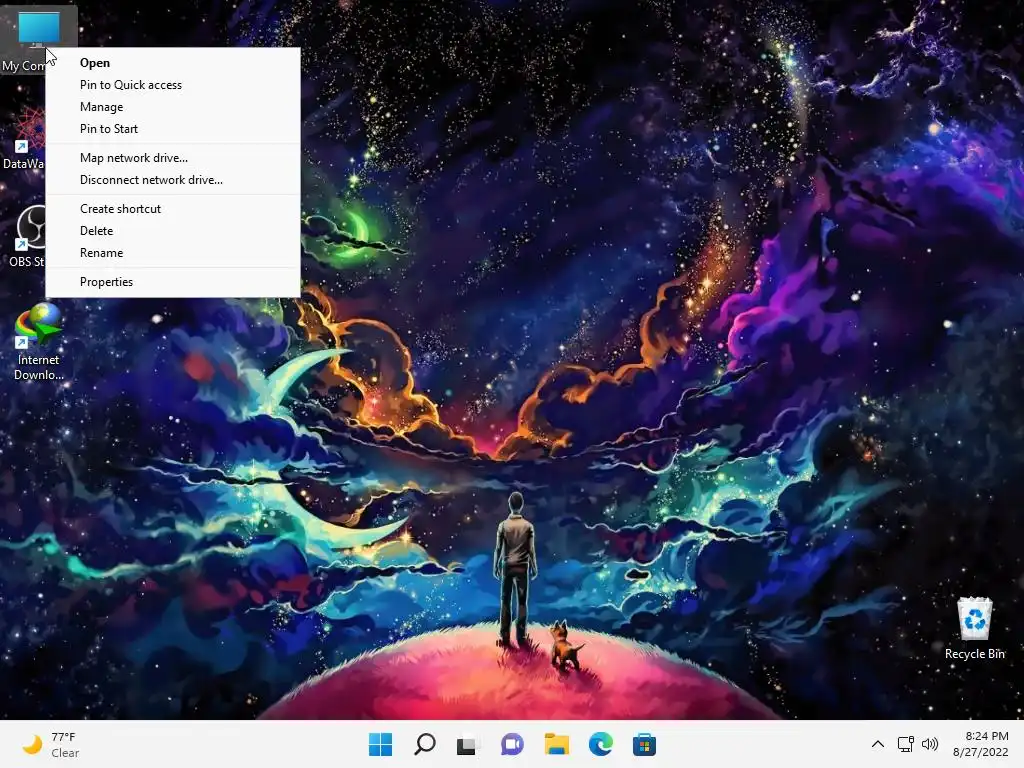Click Manage in the context menu
Viewport: 1024px width, 768px height.
click(172, 107)
